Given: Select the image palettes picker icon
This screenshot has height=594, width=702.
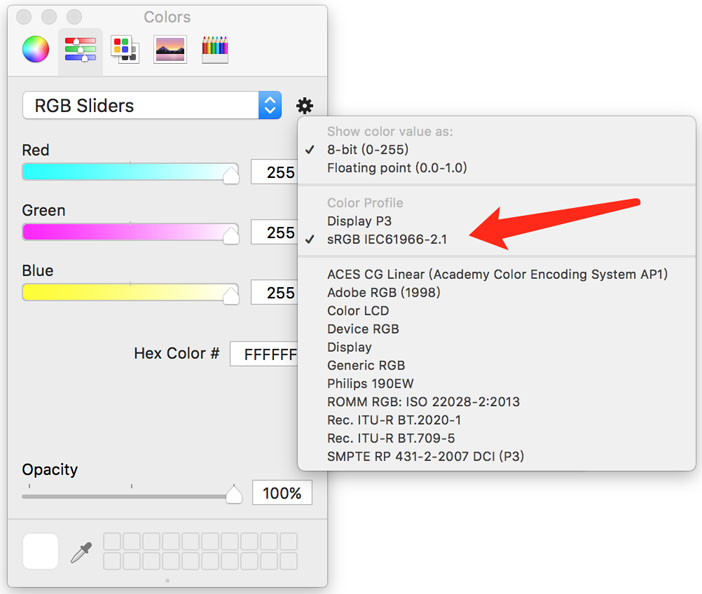Looking at the screenshot, I should click(x=170, y=49).
